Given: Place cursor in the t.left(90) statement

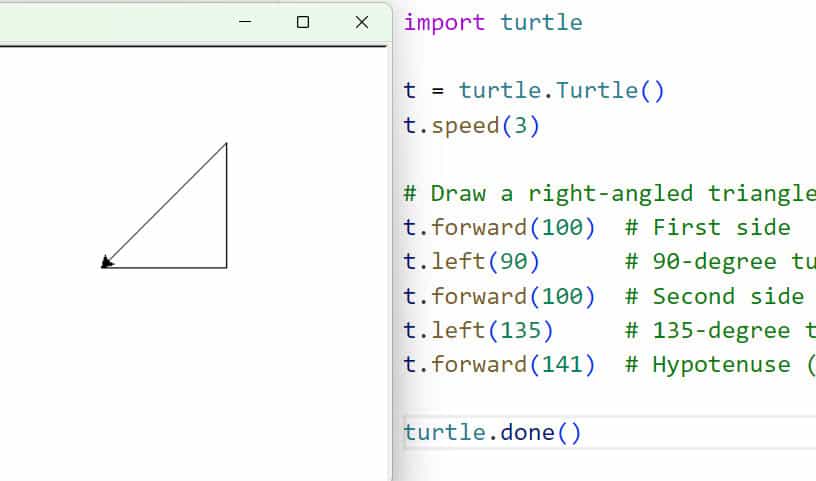Looking at the screenshot, I should (471, 261).
